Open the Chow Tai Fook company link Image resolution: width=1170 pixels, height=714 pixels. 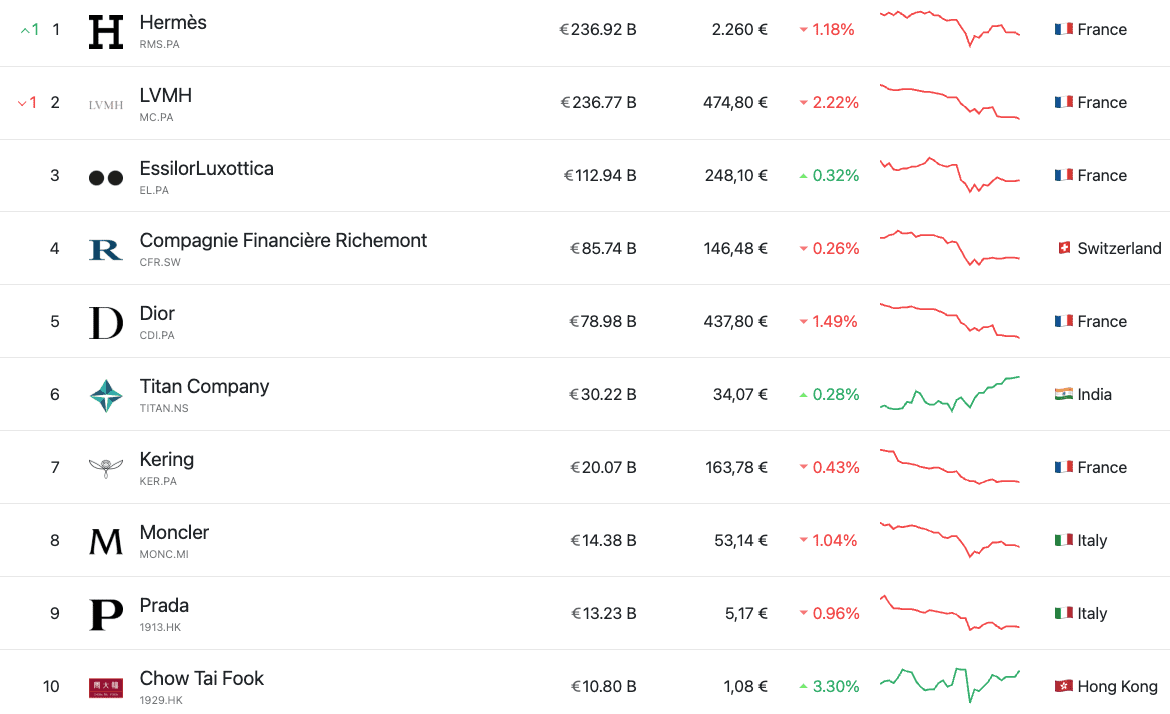pyautogui.click(x=201, y=678)
